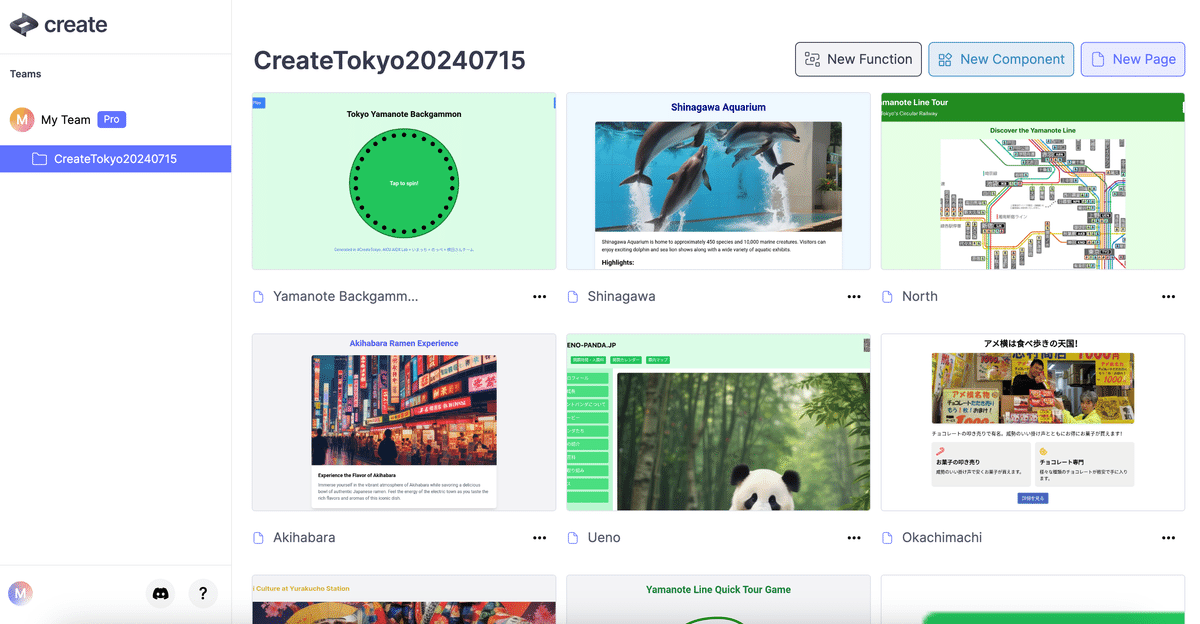
Task: Open the Shinagawa Aquarium thumbnail
Action: coord(718,181)
